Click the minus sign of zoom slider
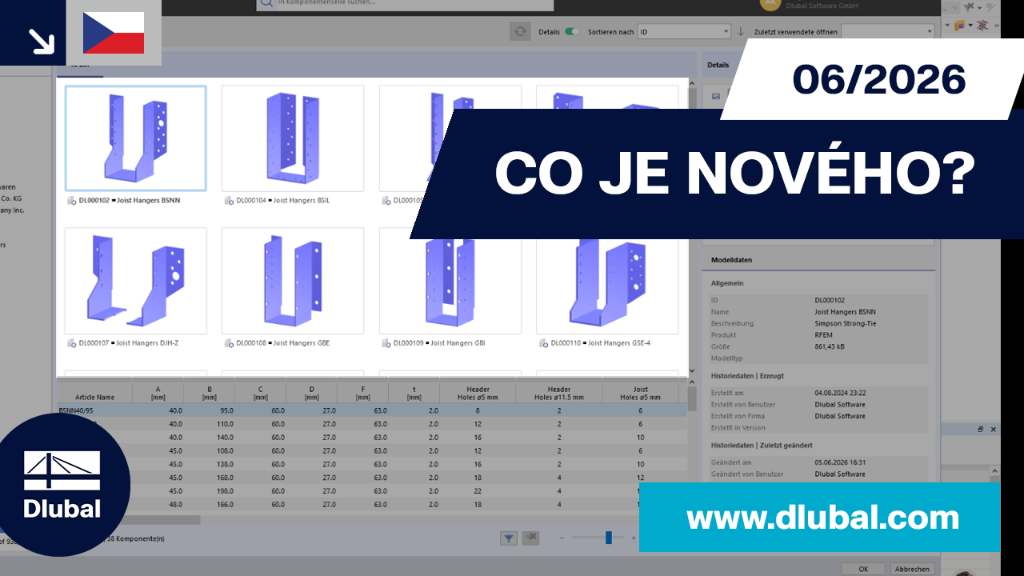Image resolution: width=1024 pixels, height=576 pixels. coord(562,538)
